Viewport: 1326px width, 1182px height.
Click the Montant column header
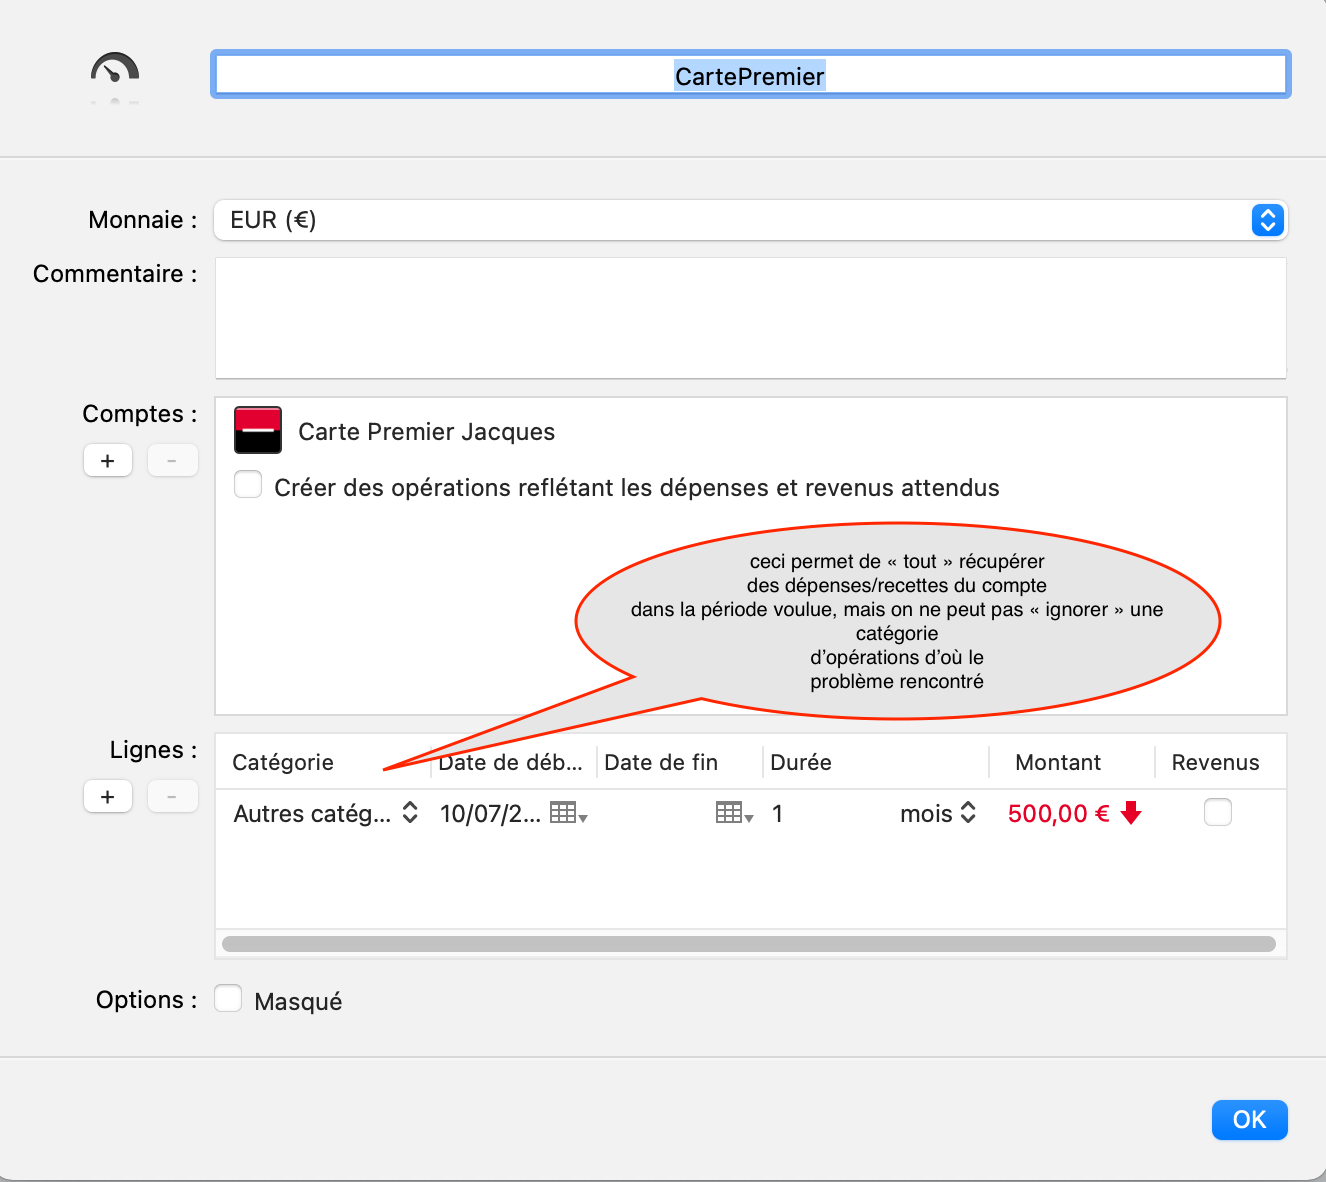[1057, 762]
